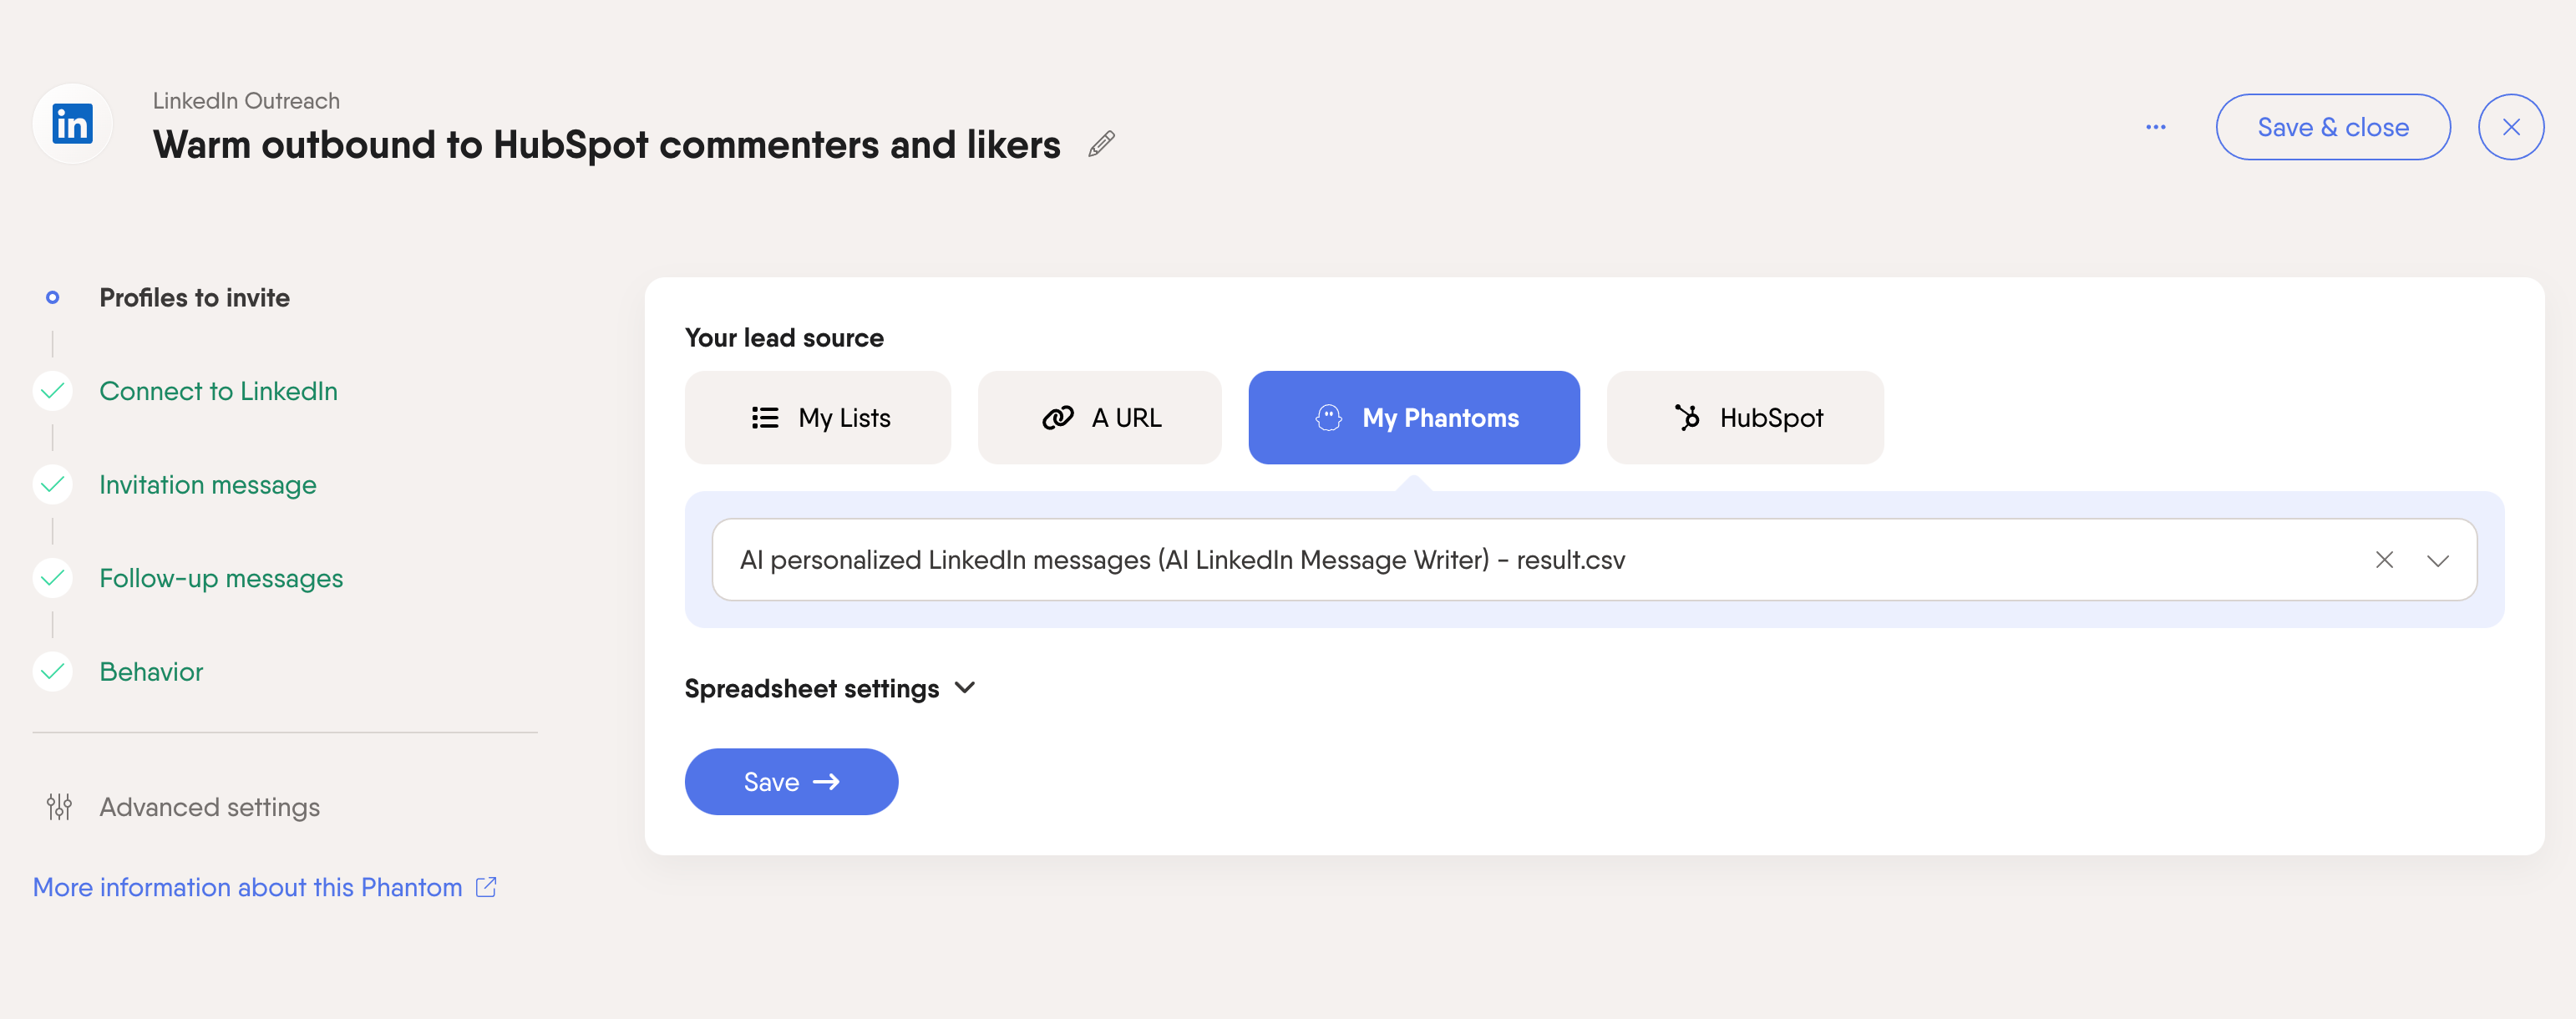Open Advanced settings
This screenshot has height=1019, width=2576.
209,807
